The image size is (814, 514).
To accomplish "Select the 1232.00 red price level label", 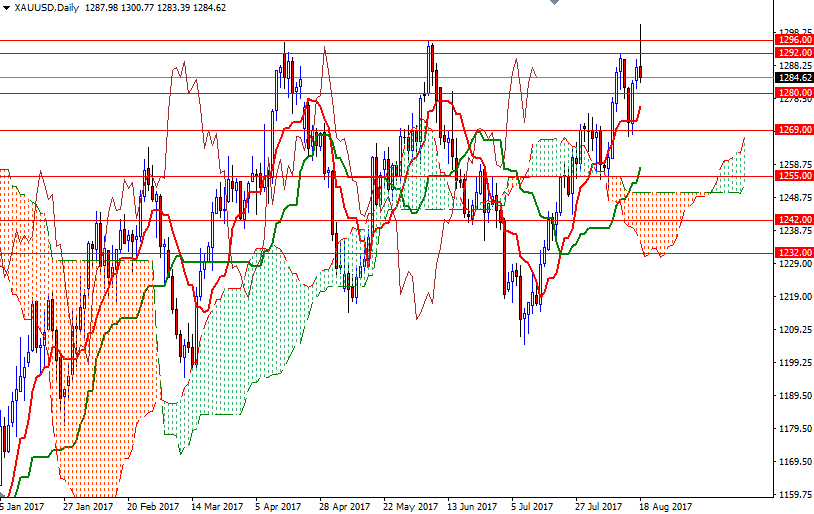I will 793,253.
